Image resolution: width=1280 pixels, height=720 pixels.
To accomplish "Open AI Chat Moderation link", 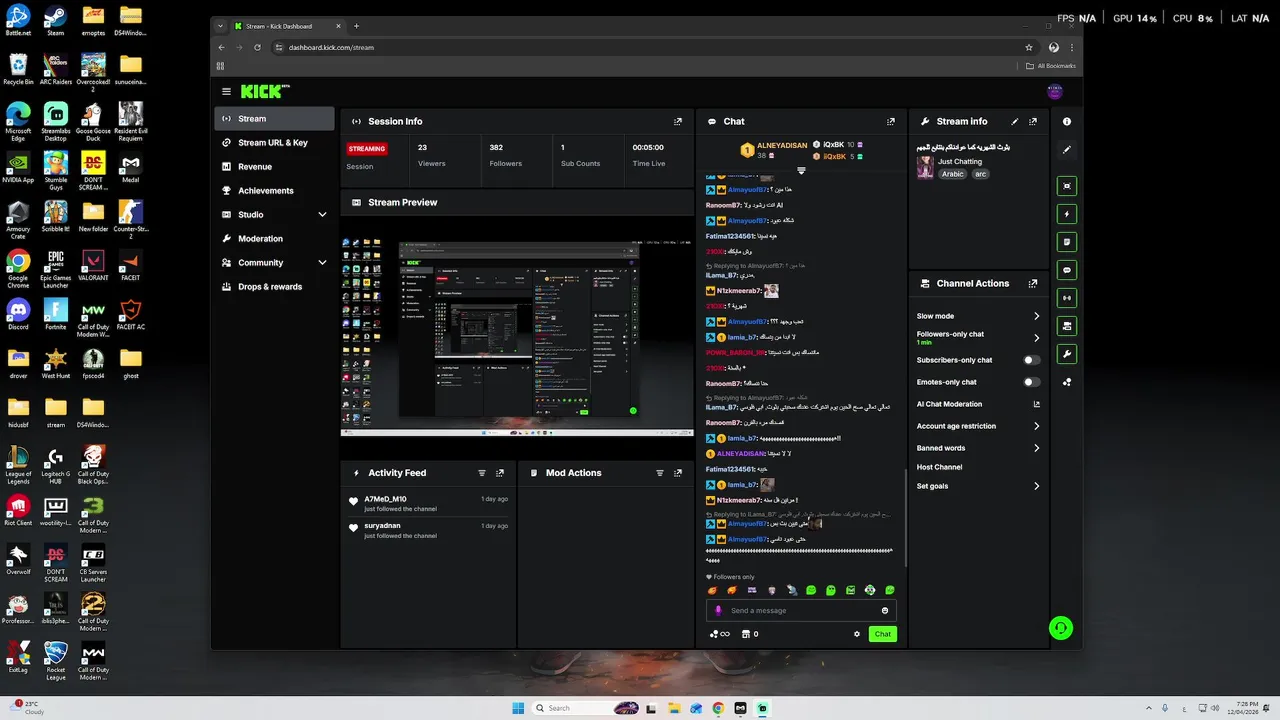I will click(979, 404).
